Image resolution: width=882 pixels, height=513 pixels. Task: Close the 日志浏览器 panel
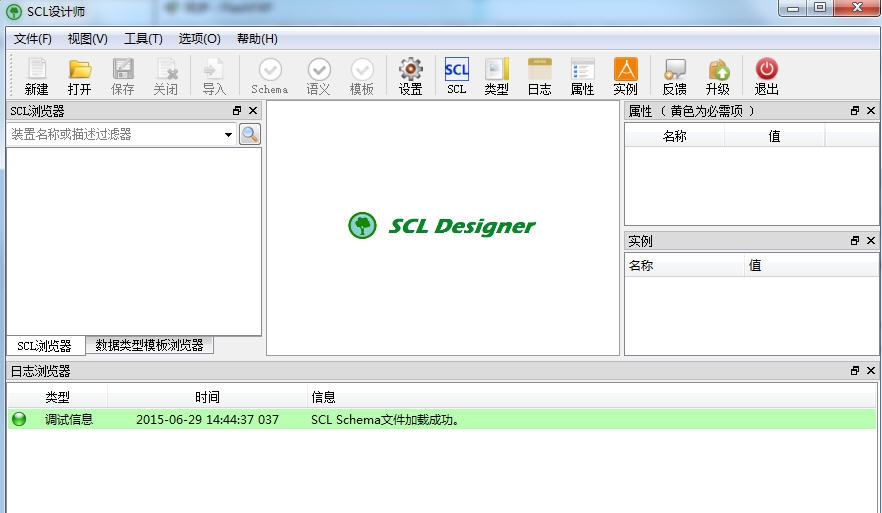pos(871,371)
